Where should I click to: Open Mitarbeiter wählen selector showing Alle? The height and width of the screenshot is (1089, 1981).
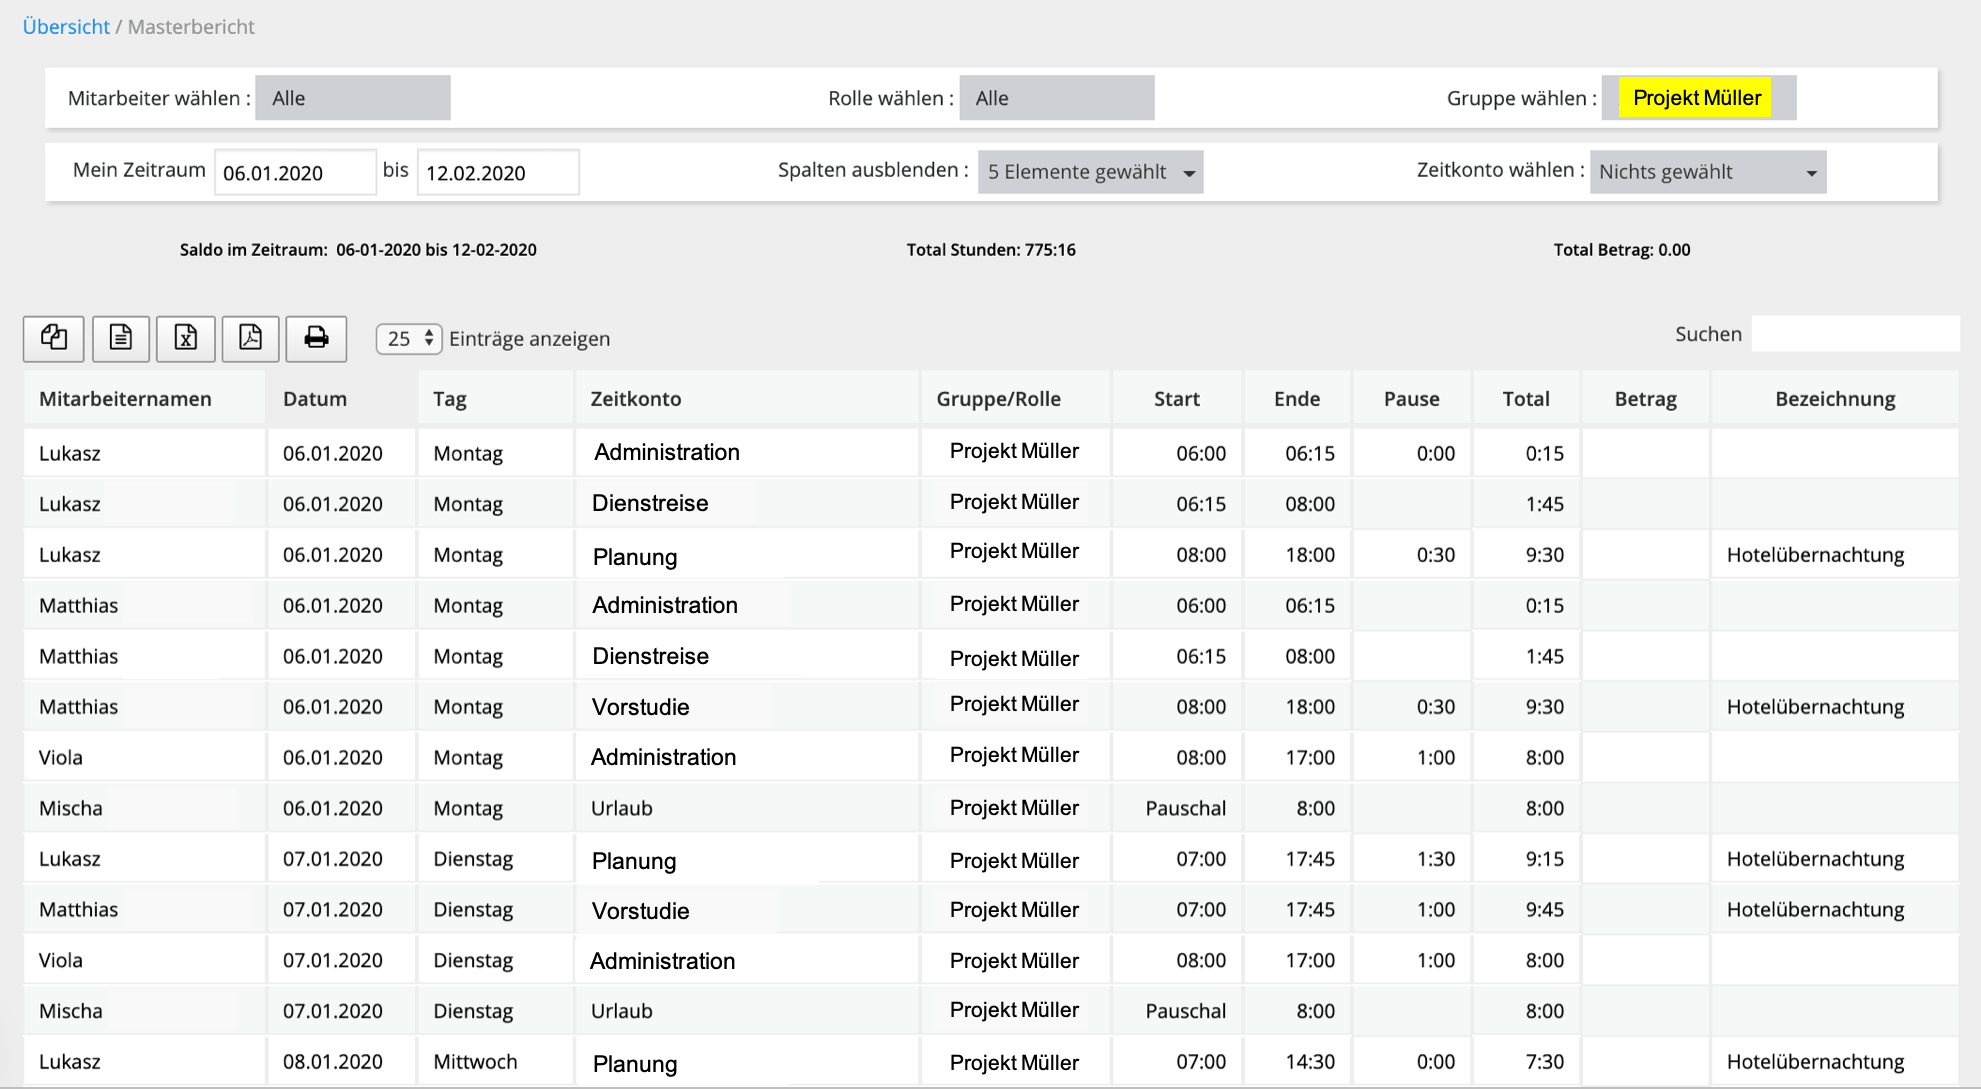click(x=352, y=98)
